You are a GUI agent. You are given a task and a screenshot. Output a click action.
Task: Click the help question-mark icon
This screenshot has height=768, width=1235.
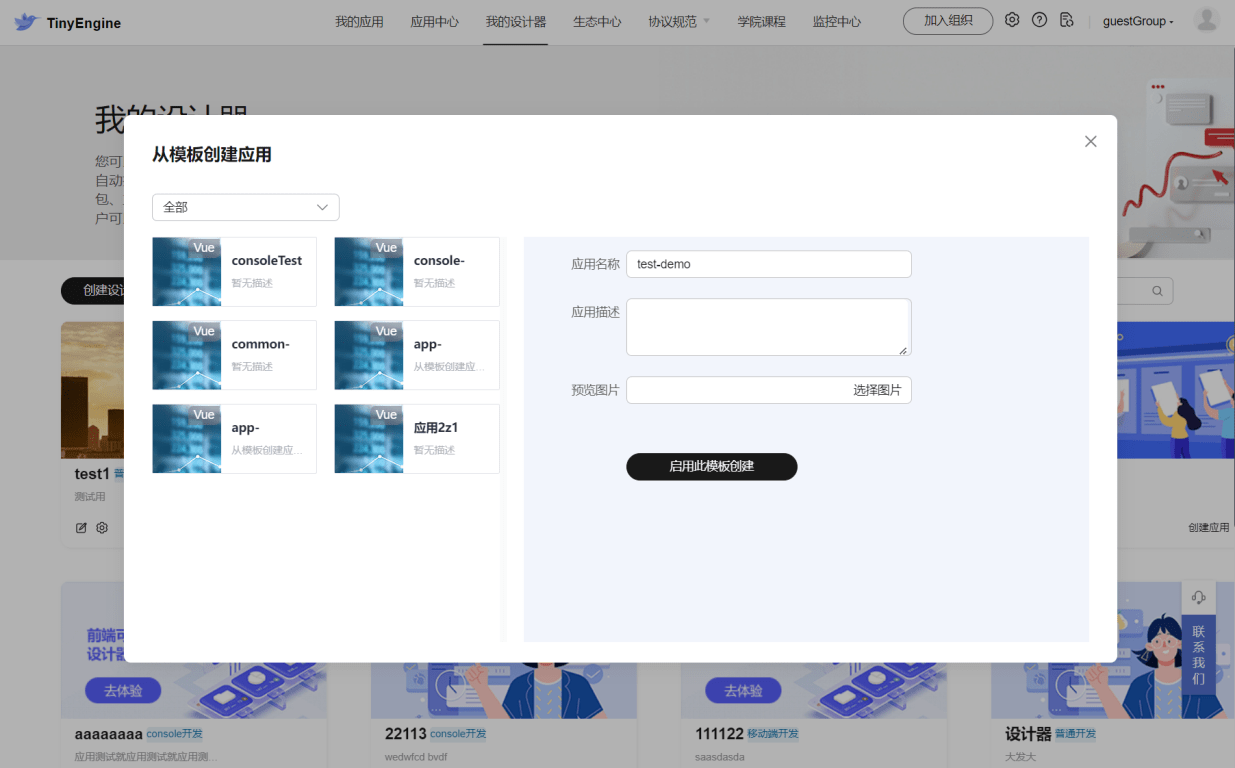[1039, 20]
